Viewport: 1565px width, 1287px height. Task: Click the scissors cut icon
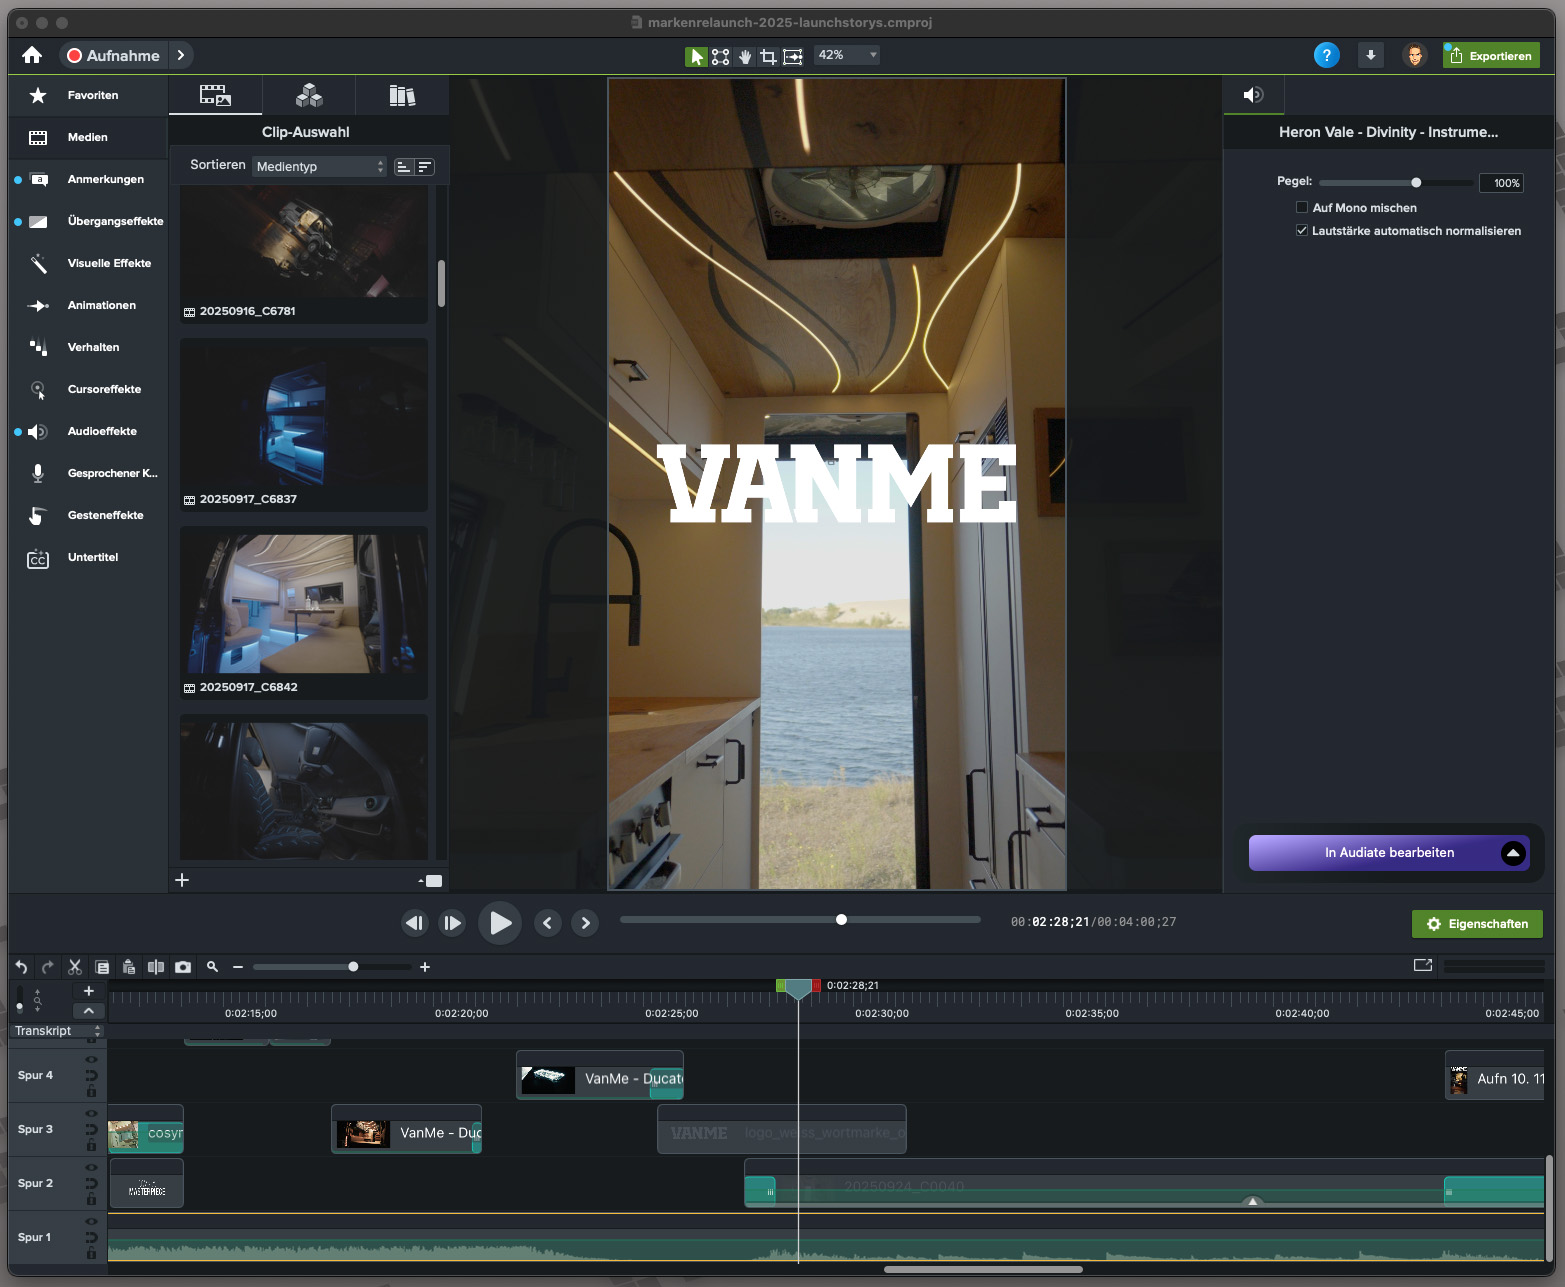pyautogui.click(x=75, y=967)
